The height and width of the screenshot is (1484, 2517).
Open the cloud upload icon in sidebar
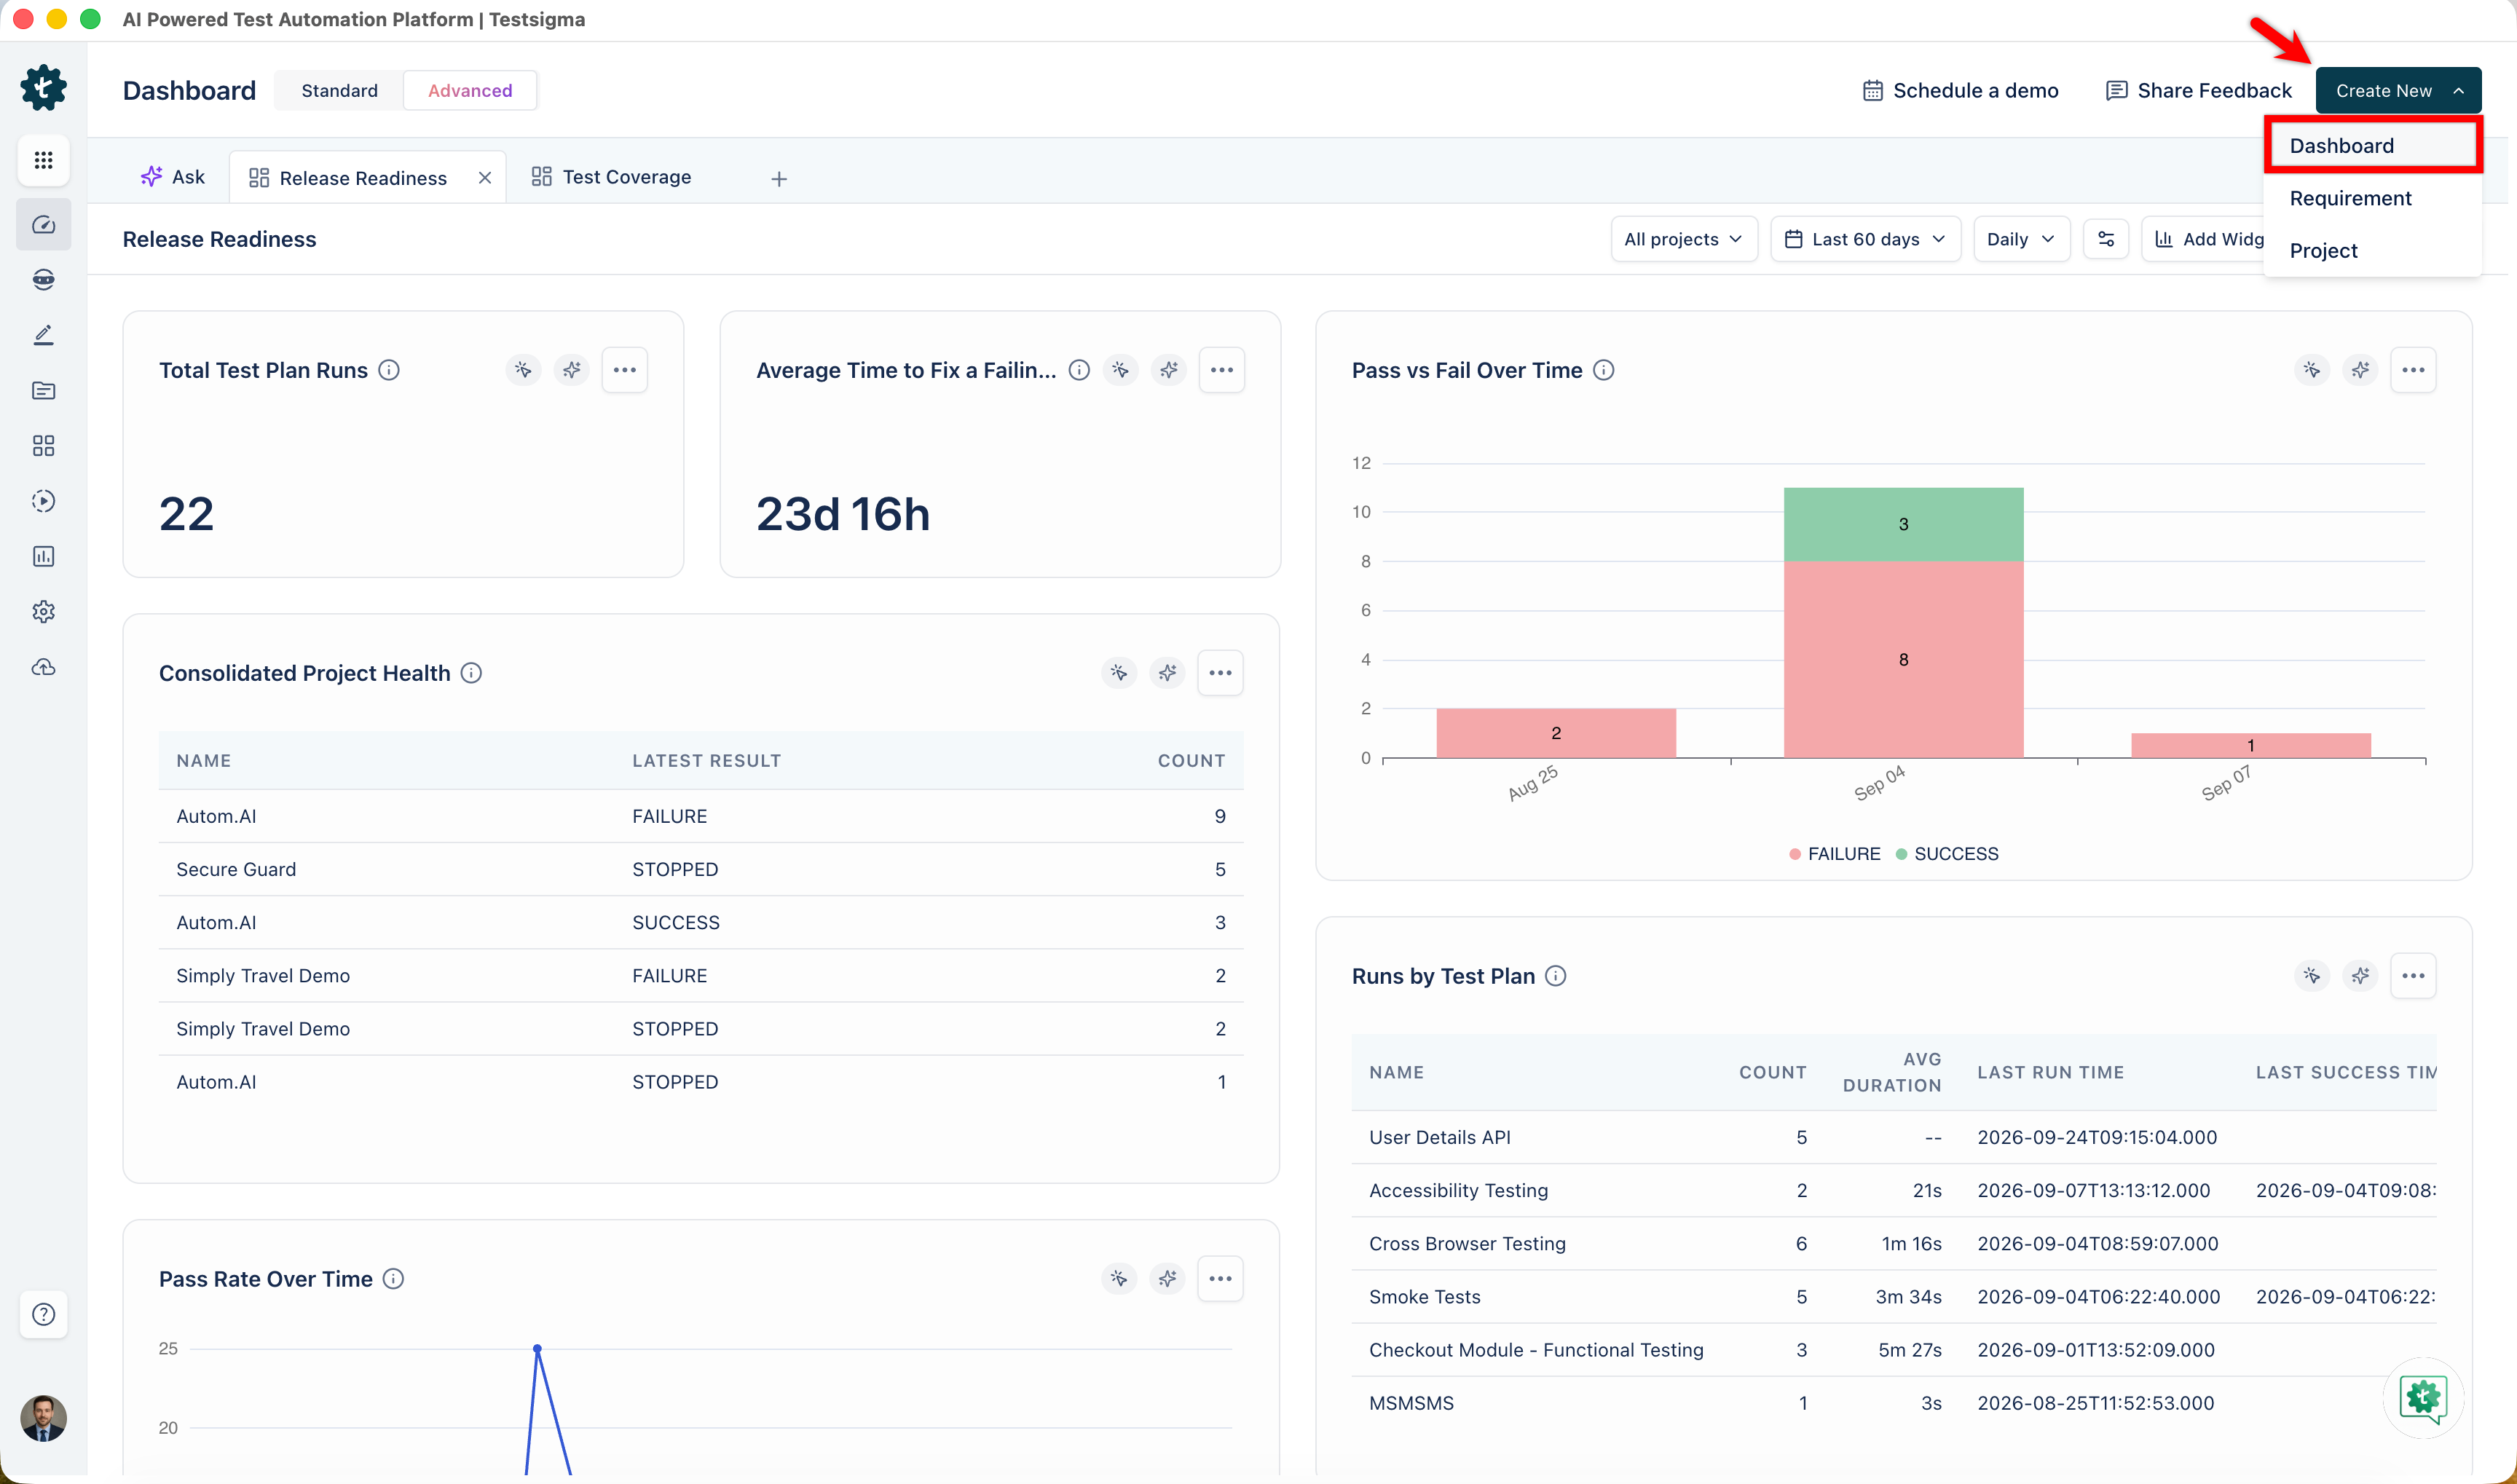coord(43,667)
